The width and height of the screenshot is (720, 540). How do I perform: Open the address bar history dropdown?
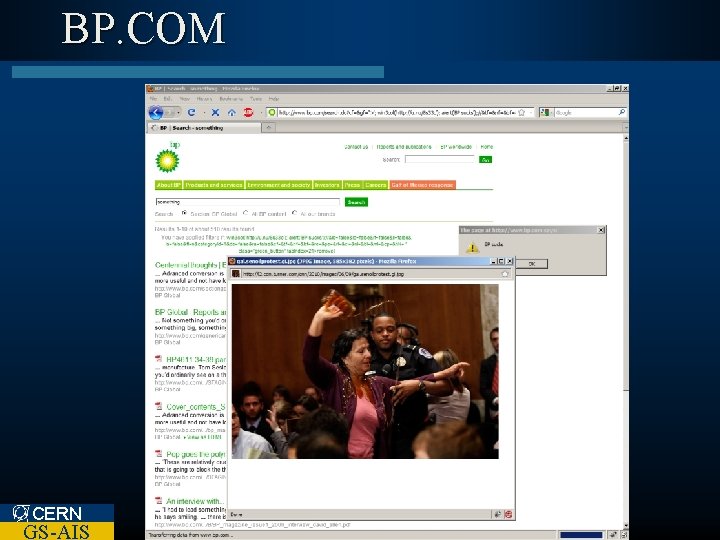point(530,112)
